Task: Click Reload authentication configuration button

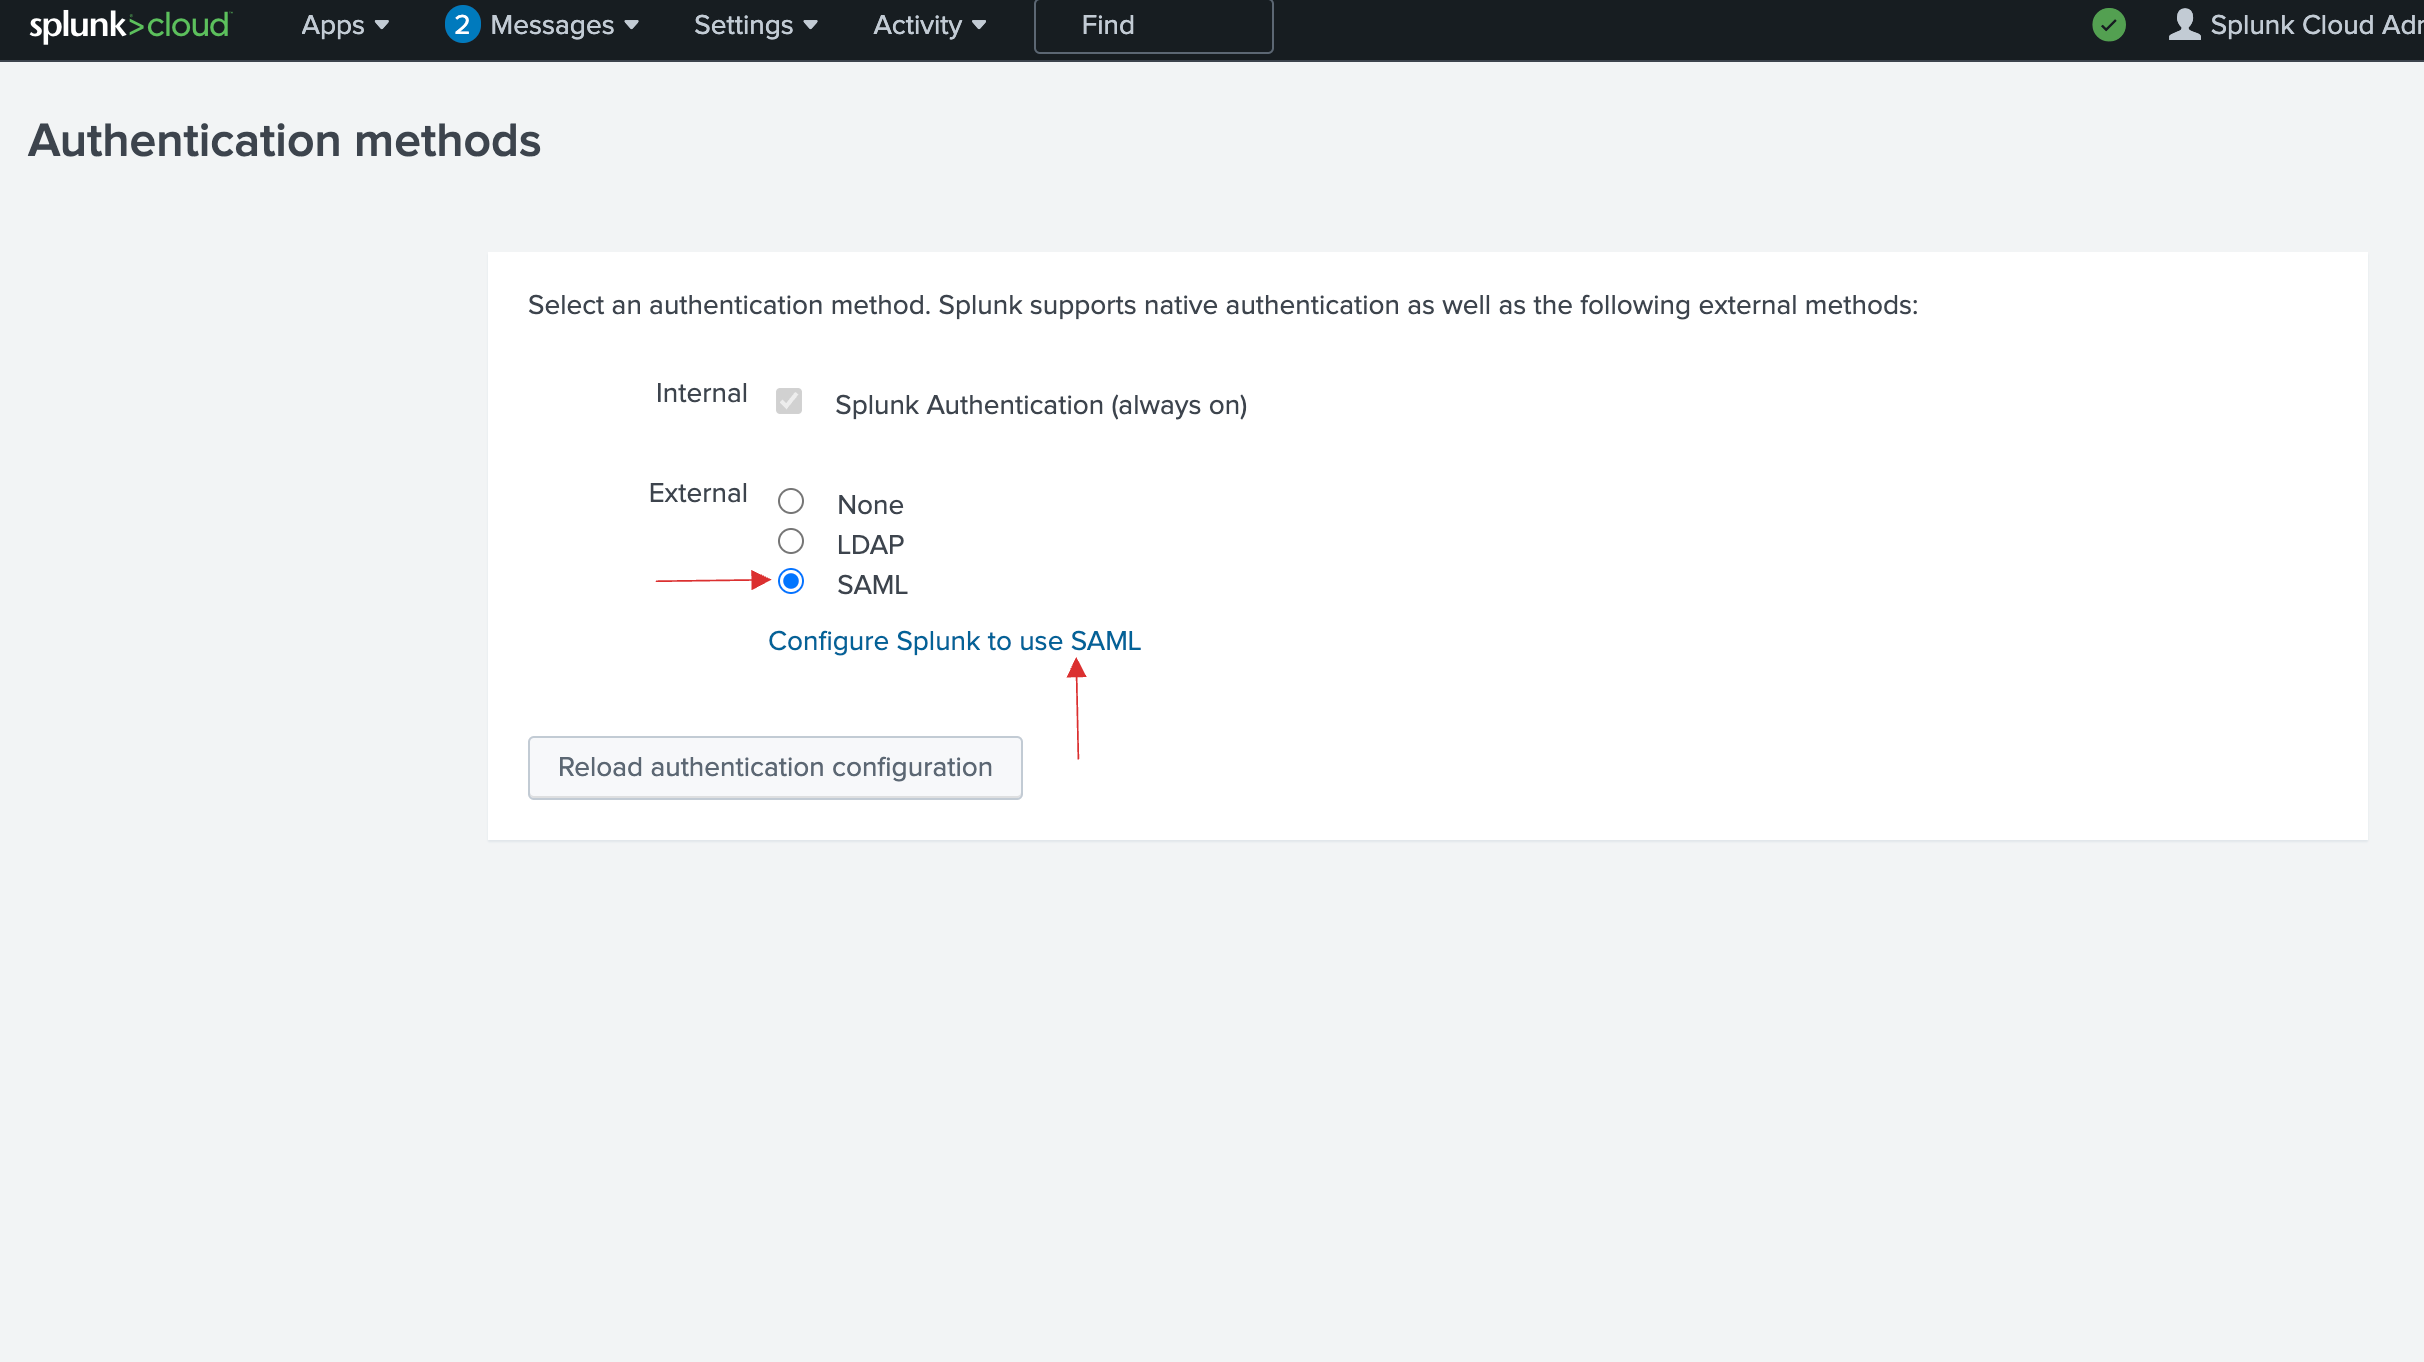Action: (775, 767)
